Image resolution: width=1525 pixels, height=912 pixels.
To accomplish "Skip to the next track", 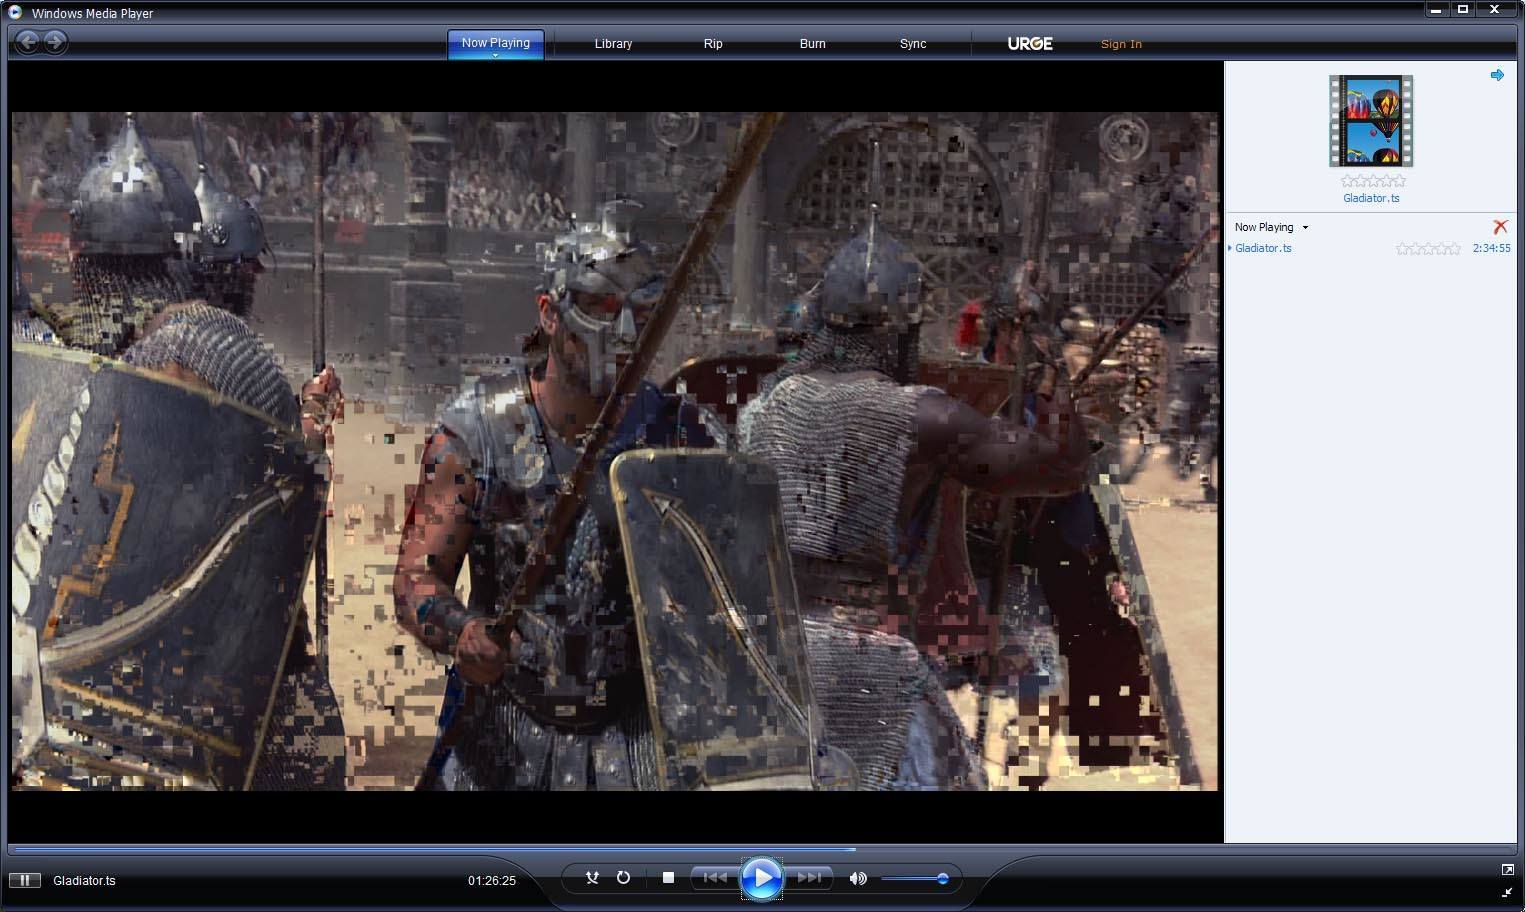I will coord(810,878).
